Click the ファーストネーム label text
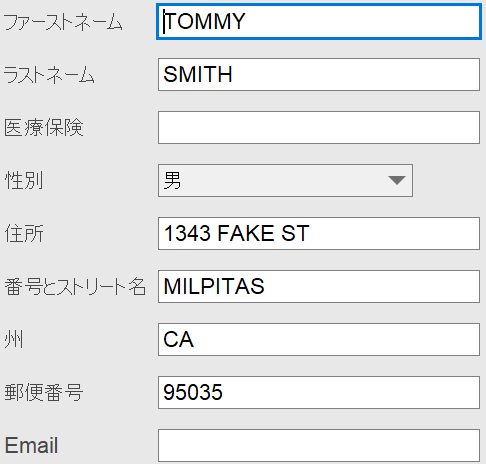This screenshot has height=464, width=486. tap(63, 22)
